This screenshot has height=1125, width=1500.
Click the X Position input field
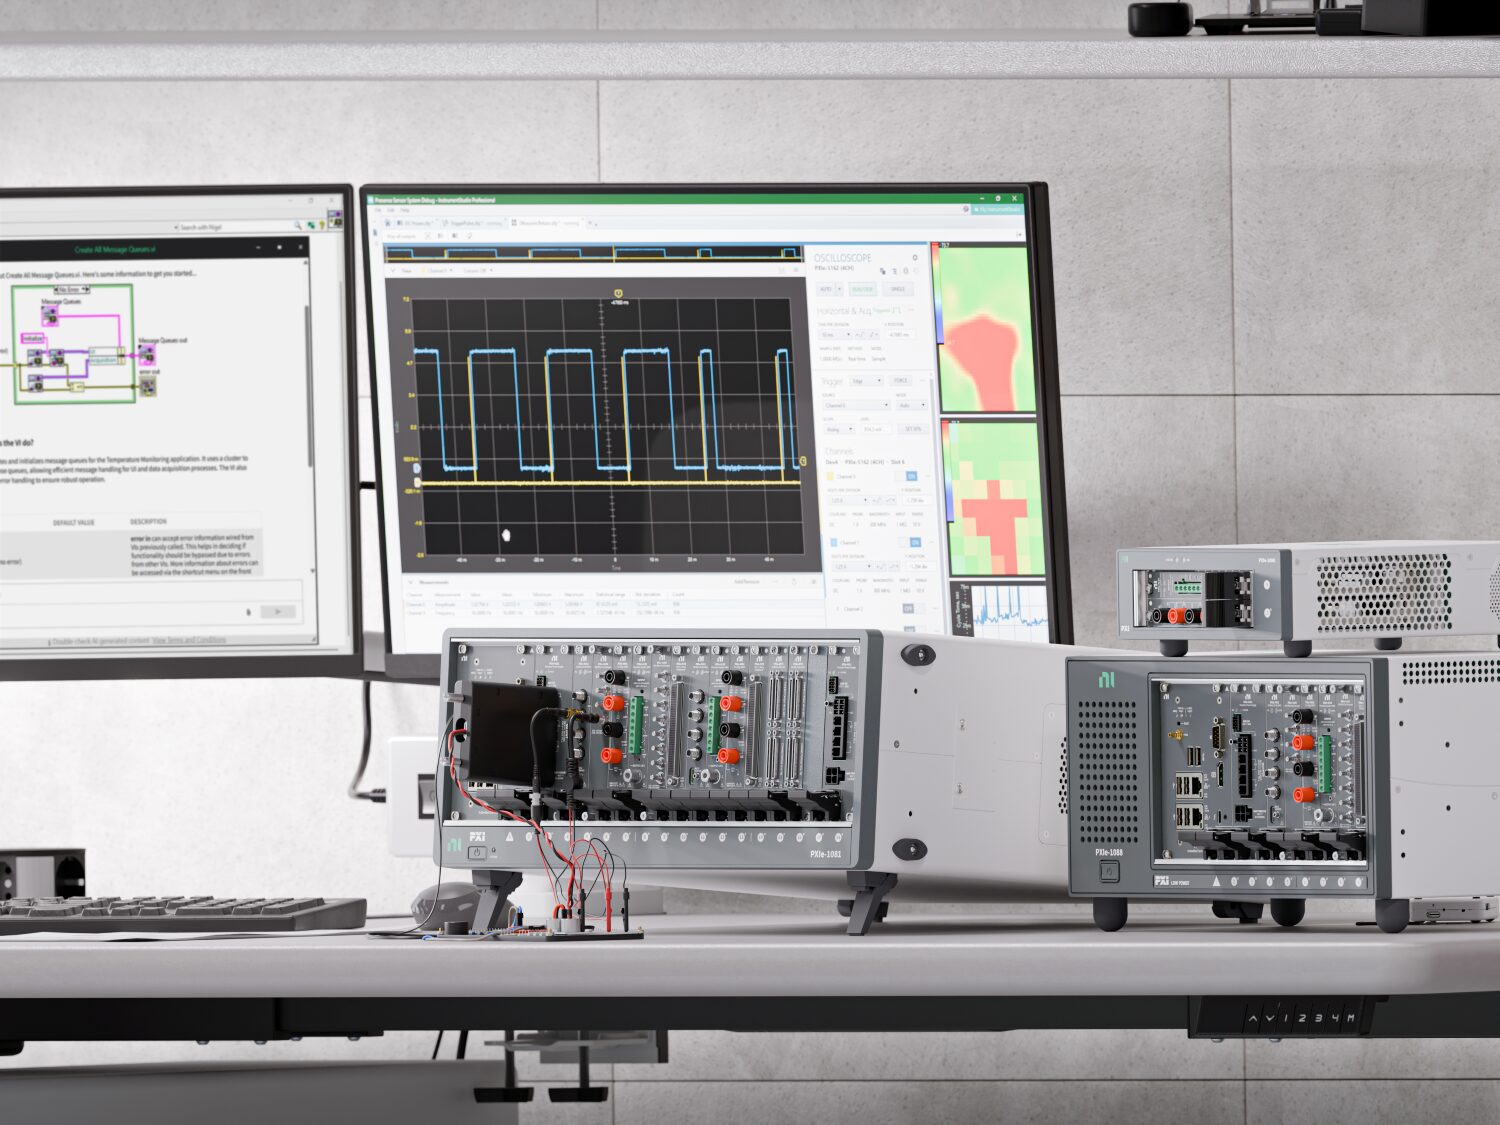pos(900,334)
